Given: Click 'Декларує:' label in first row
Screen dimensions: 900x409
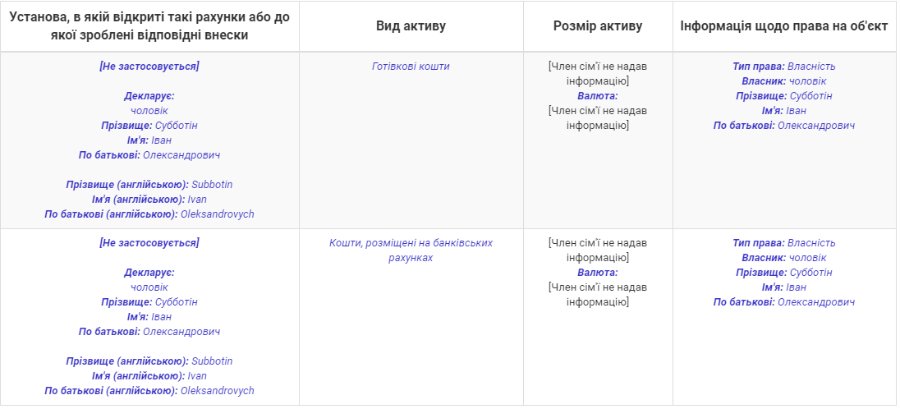Looking at the screenshot, I should (149, 96).
